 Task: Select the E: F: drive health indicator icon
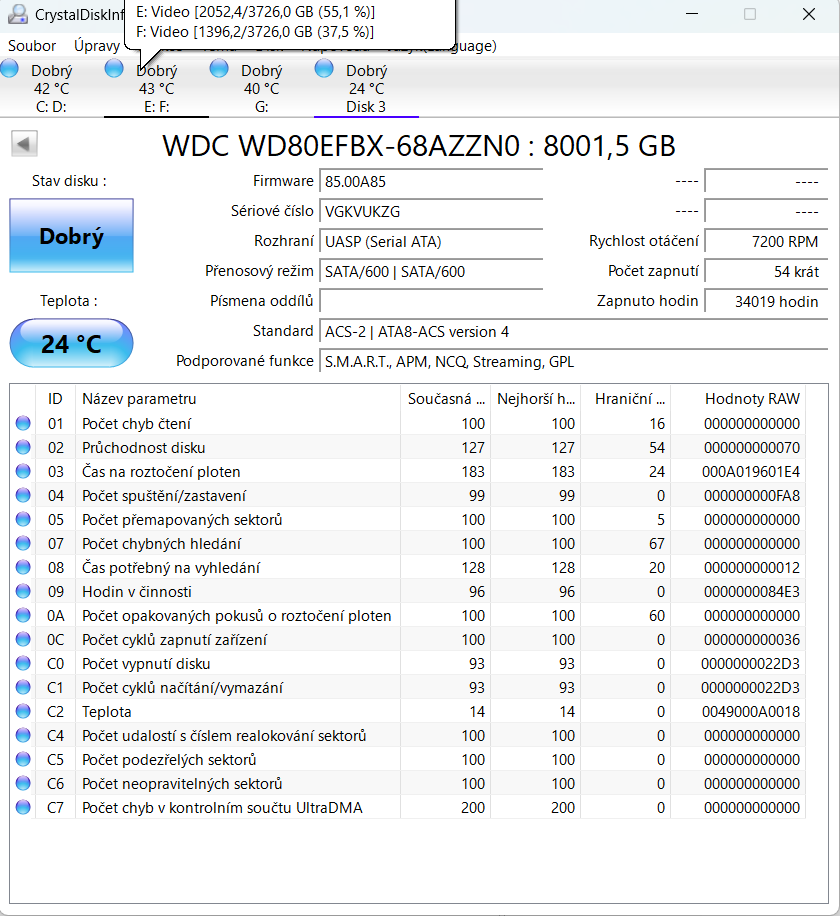(x=113, y=68)
